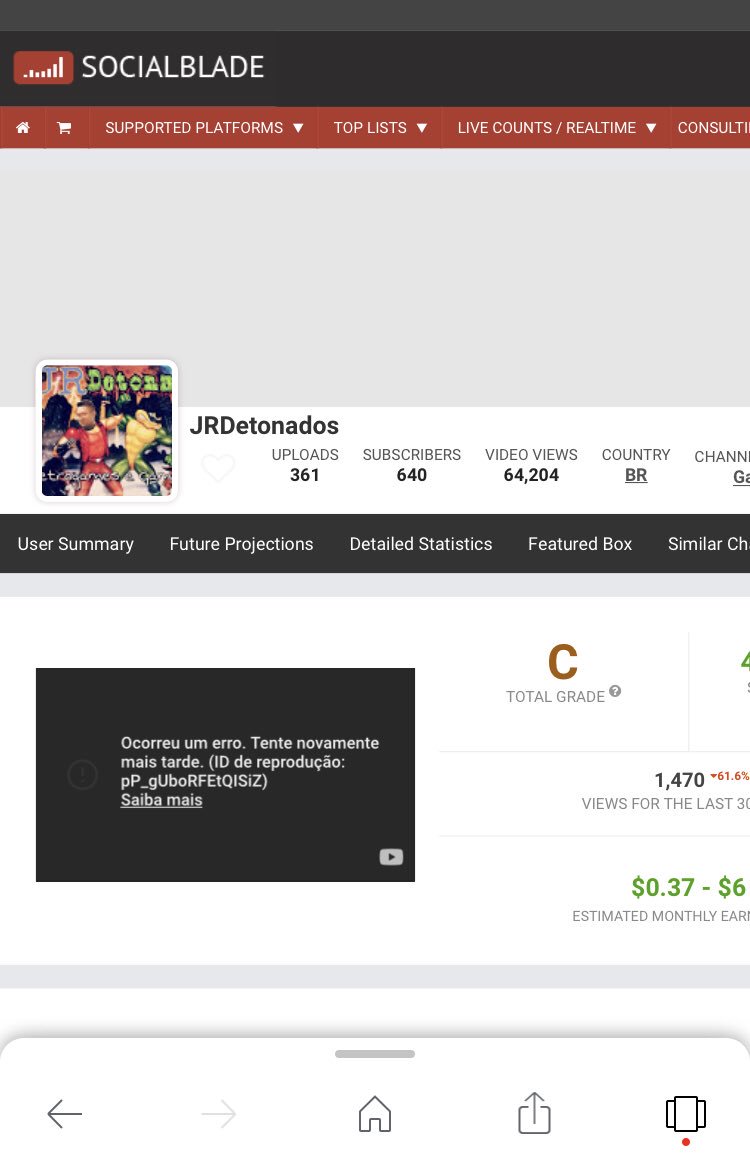Expand the Live Counts / Realtime dropdown
The width and height of the screenshot is (750, 1158).
pos(557,128)
